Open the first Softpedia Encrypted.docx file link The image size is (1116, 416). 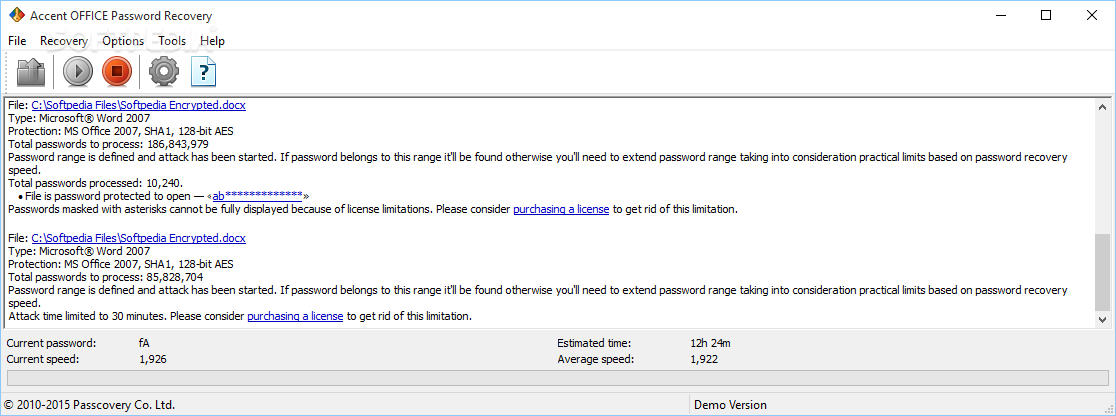(138, 105)
